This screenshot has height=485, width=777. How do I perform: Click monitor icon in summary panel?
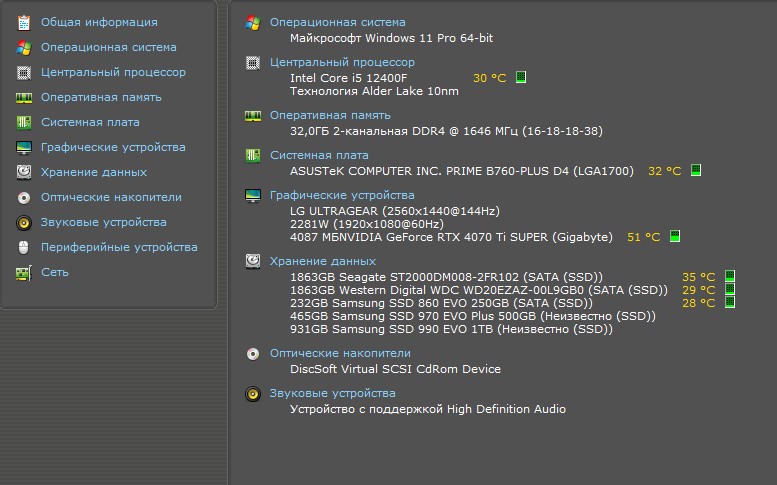pyautogui.click(x=253, y=196)
